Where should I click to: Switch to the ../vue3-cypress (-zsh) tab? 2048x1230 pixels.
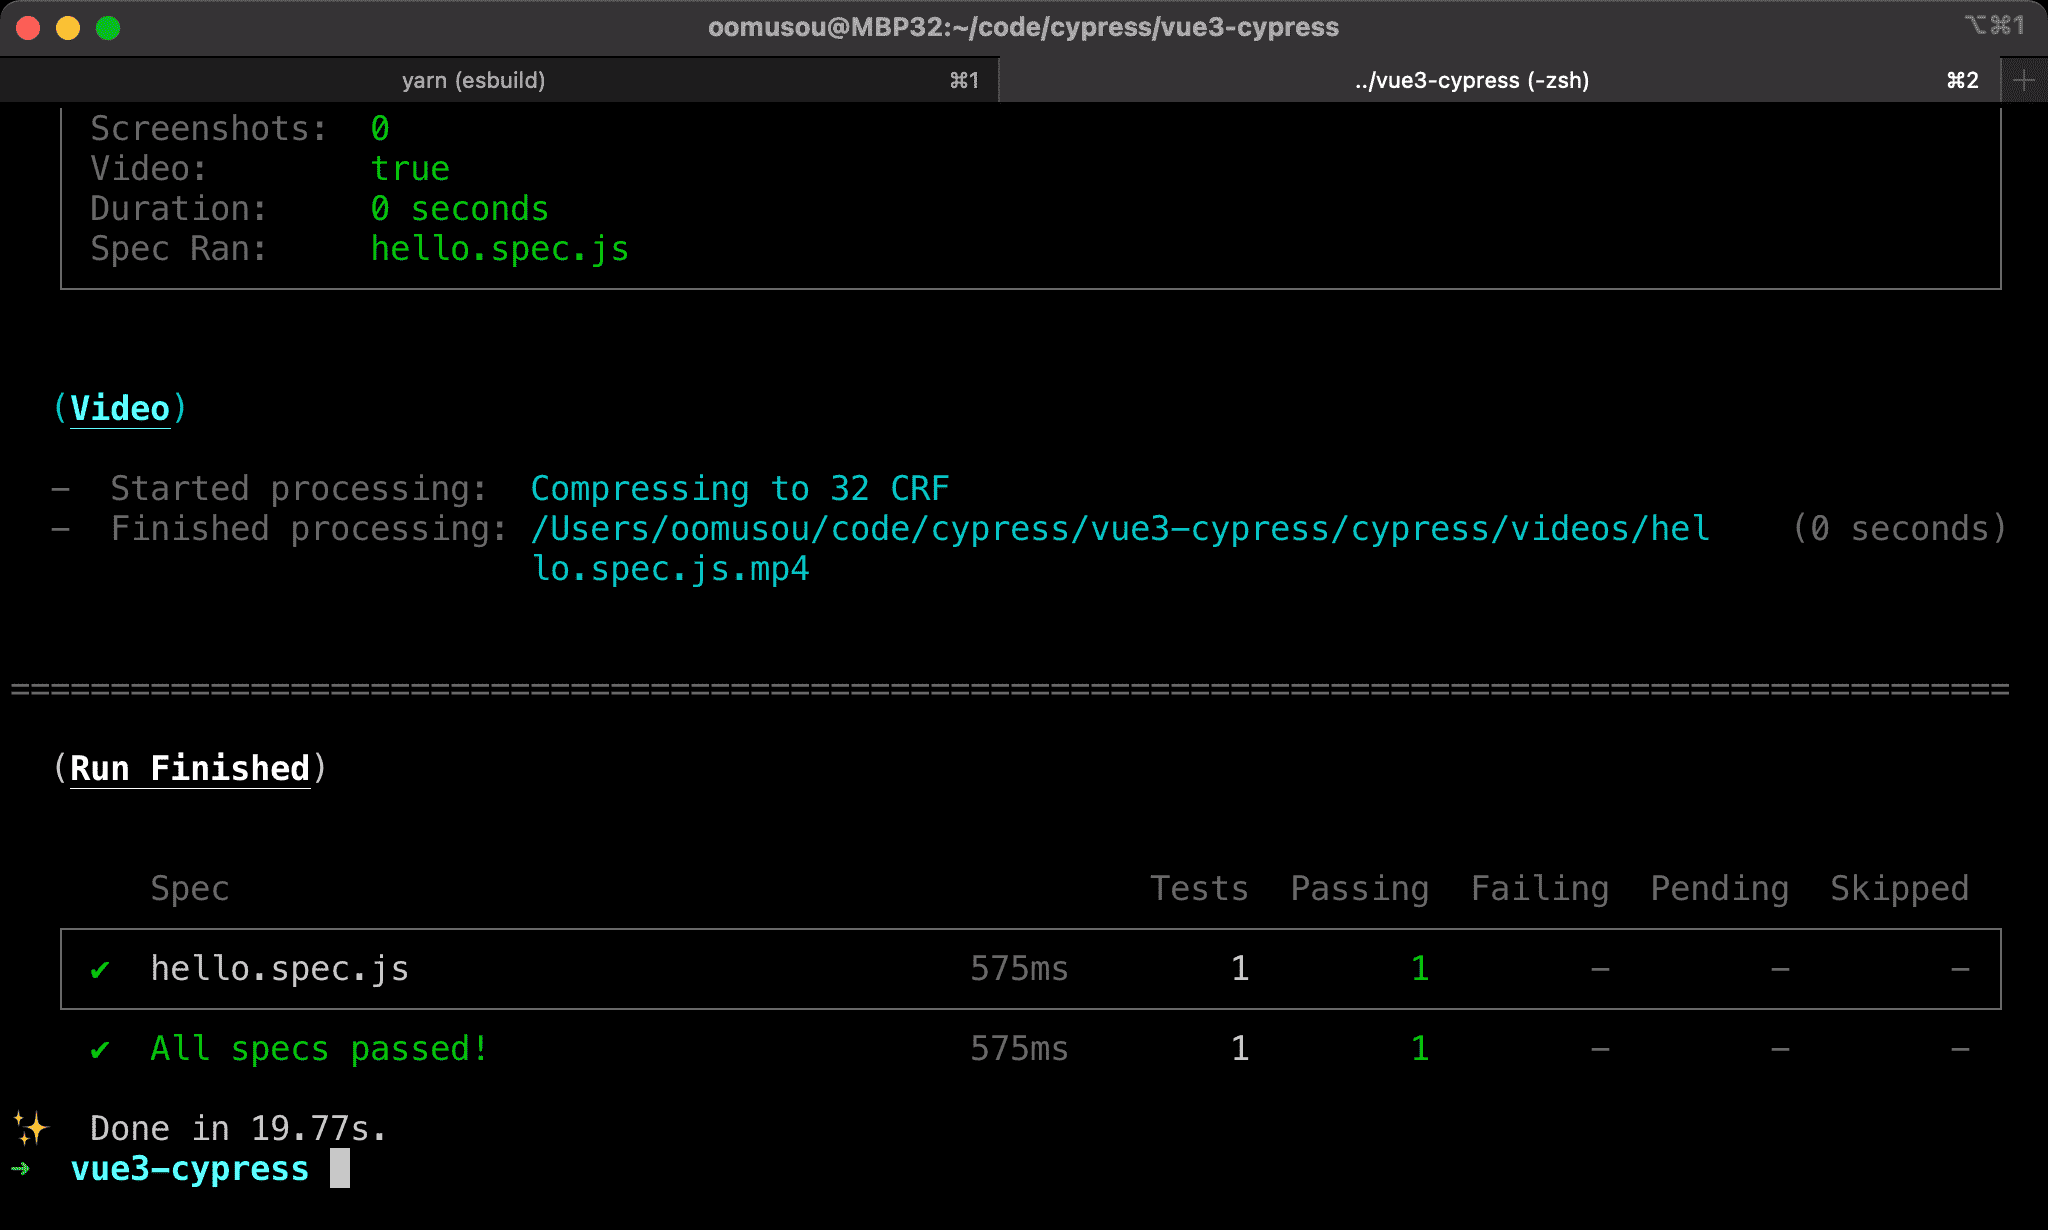pos(1471,80)
